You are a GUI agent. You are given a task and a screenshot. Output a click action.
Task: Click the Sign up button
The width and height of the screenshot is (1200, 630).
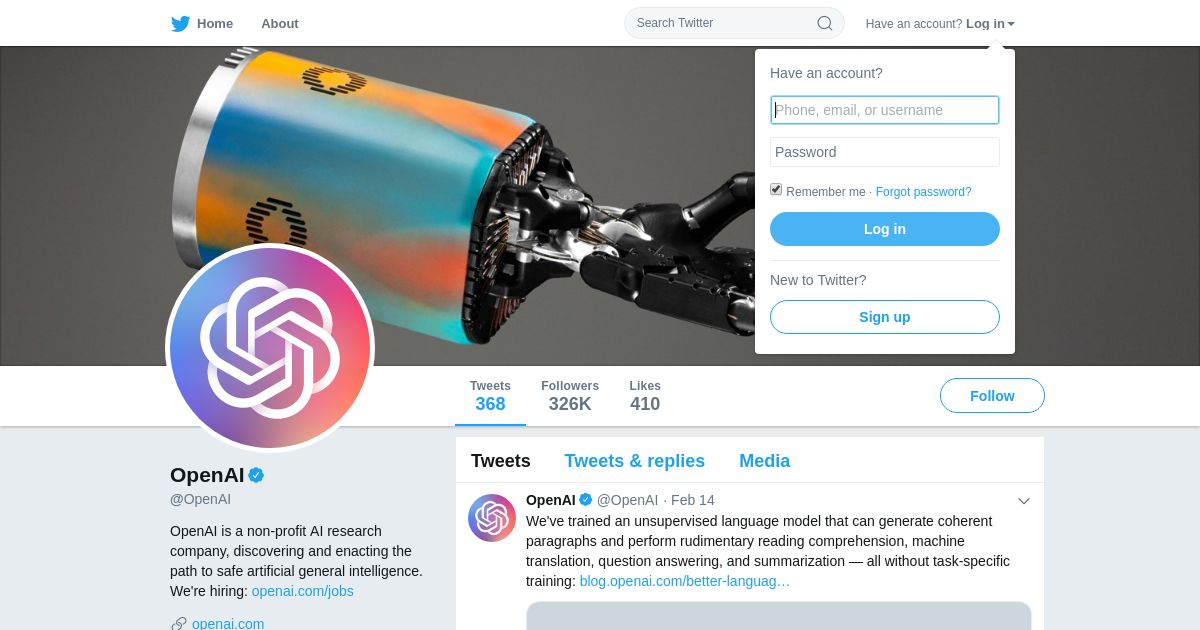click(885, 317)
